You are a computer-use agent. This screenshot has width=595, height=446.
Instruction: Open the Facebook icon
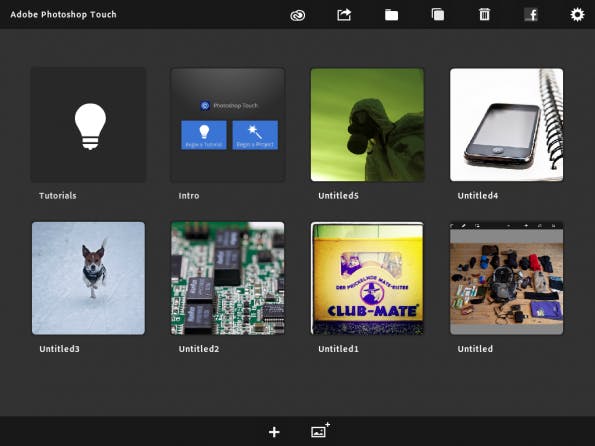coord(531,15)
